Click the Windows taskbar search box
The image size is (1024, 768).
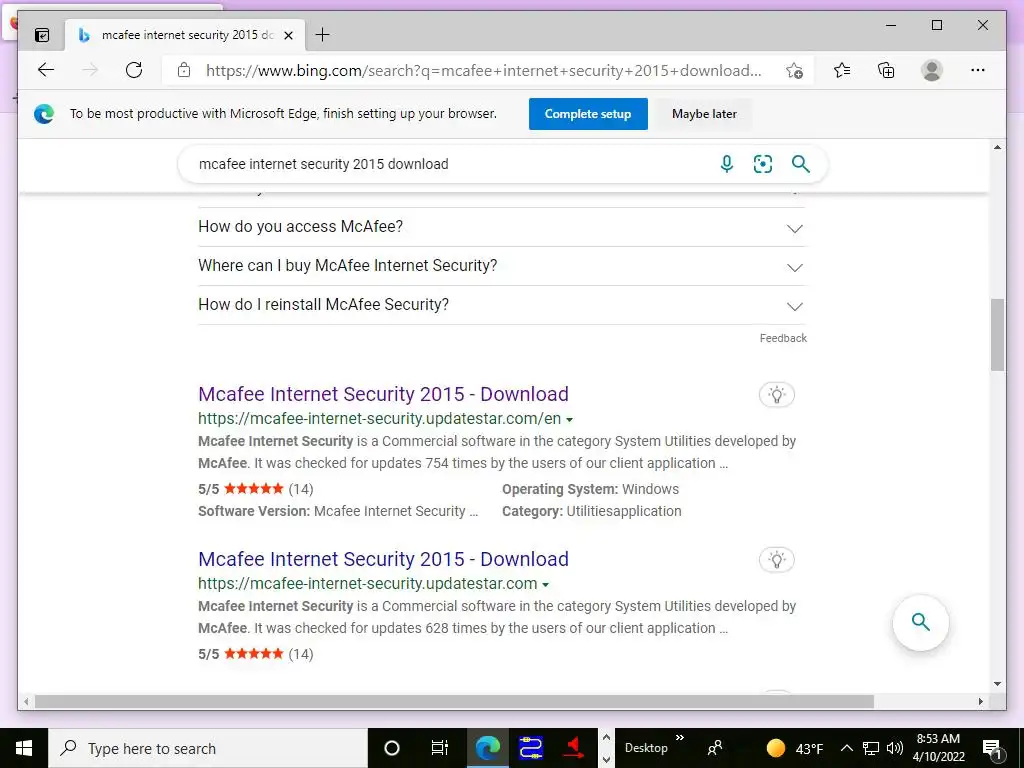[x=208, y=748]
